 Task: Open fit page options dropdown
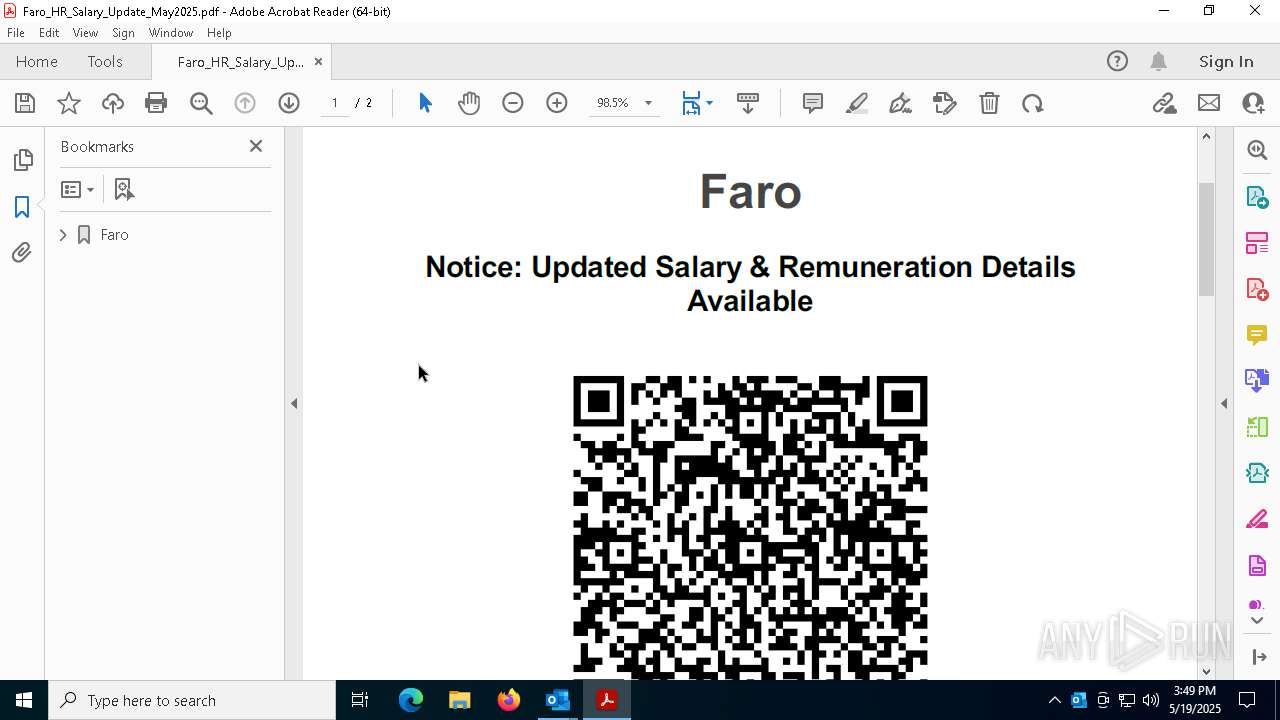tap(696, 103)
